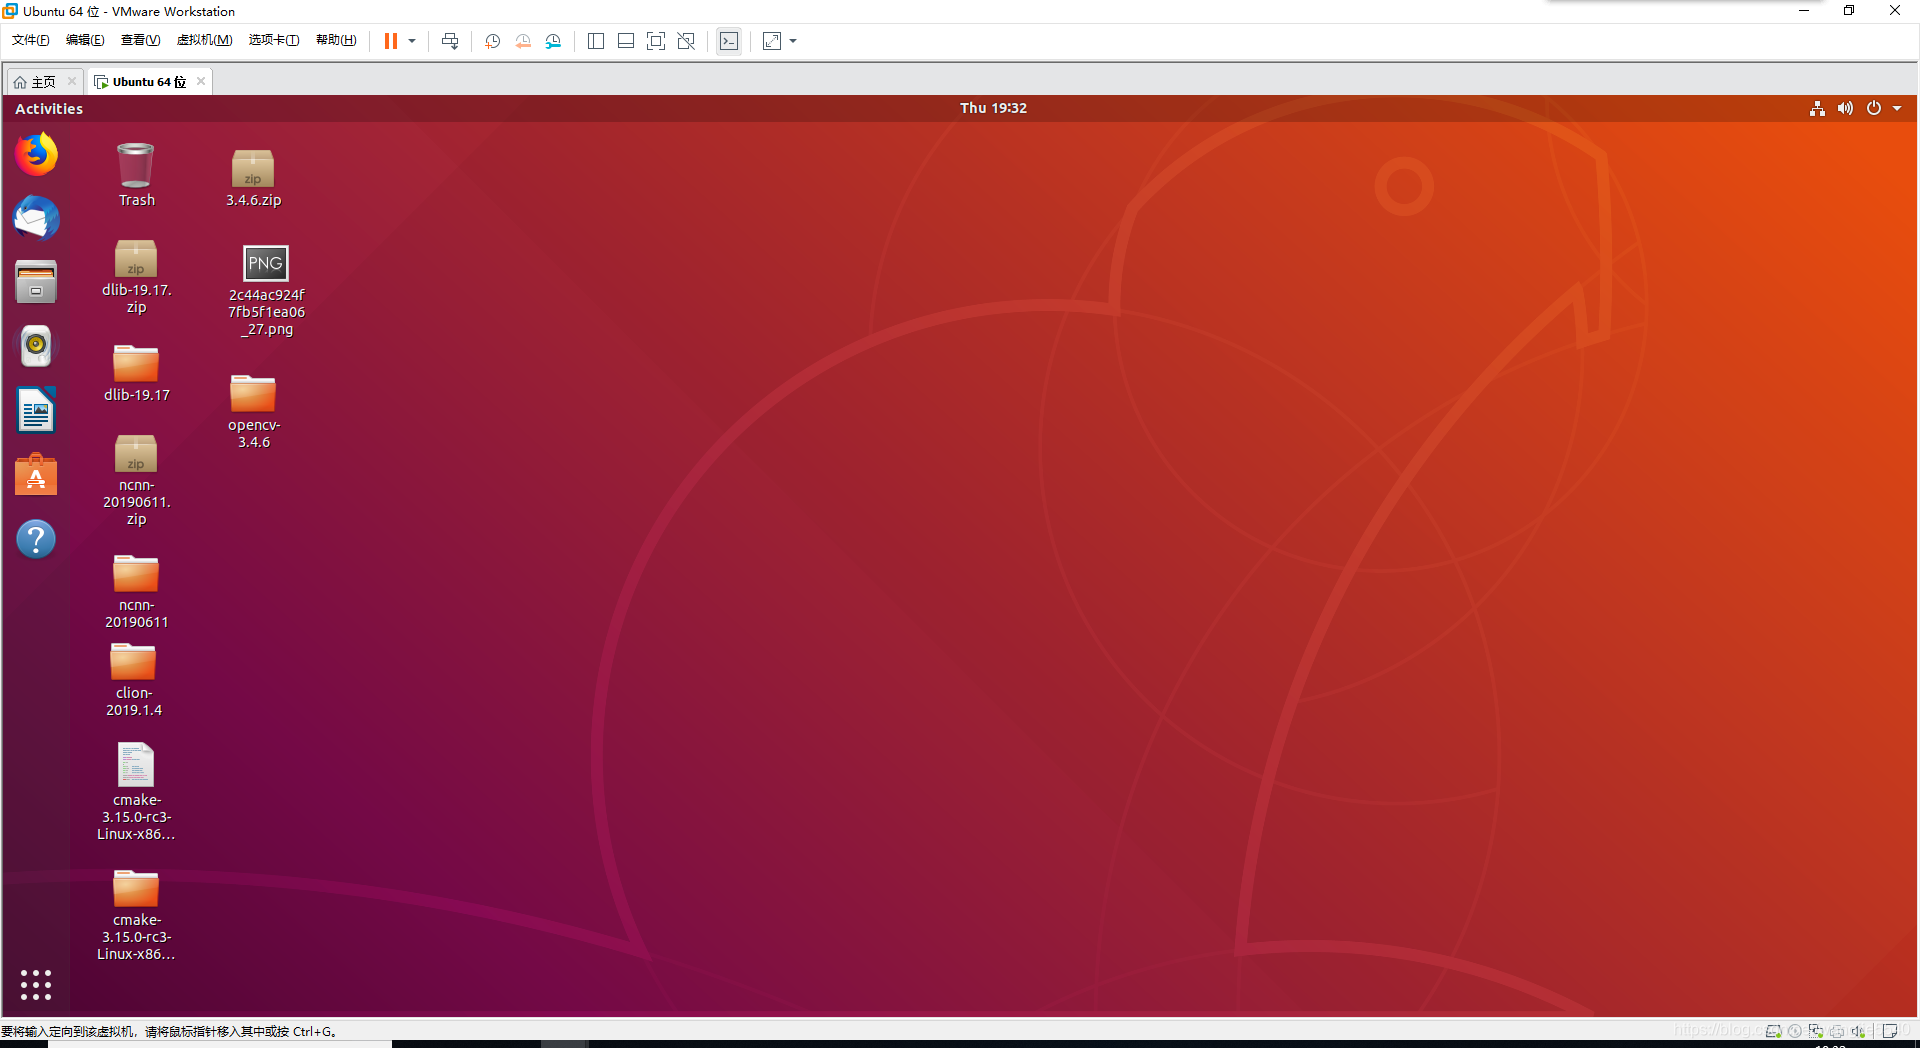Show Applications grid at dock bottom
The width and height of the screenshot is (1920, 1048).
(36, 985)
